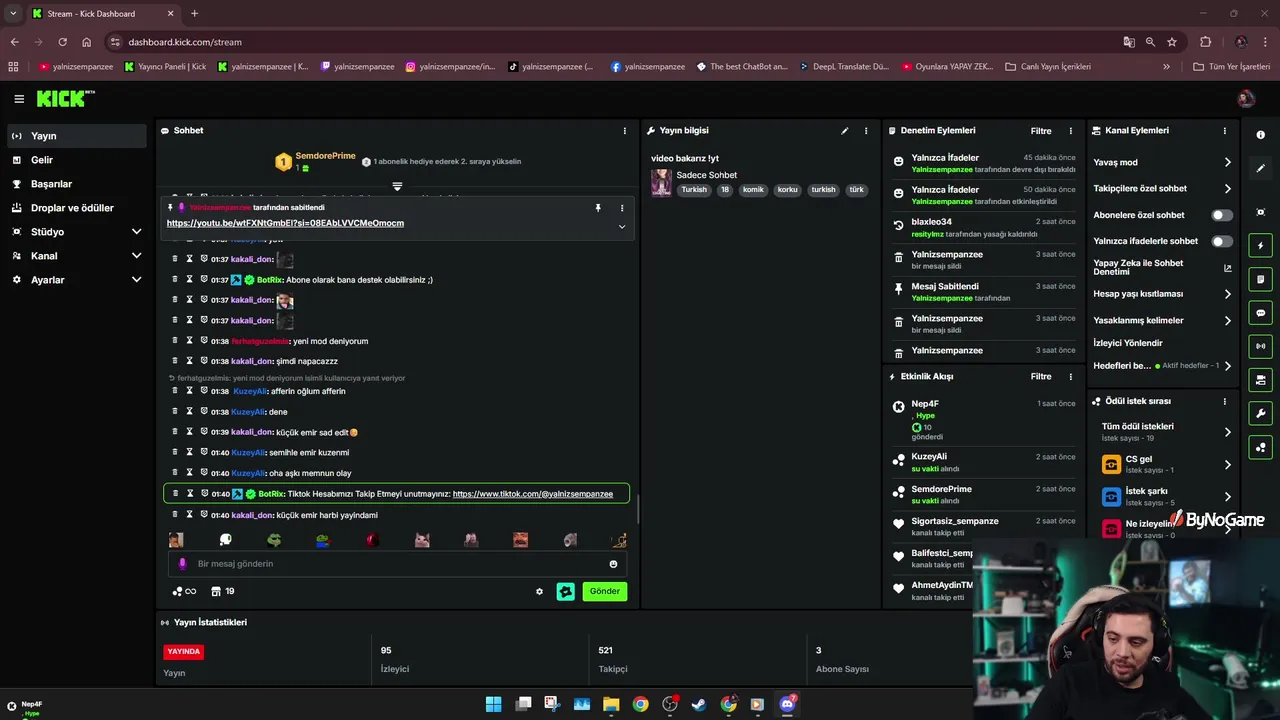
Task: Open Discord from taskbar
Action: click(x=787, y=704)
